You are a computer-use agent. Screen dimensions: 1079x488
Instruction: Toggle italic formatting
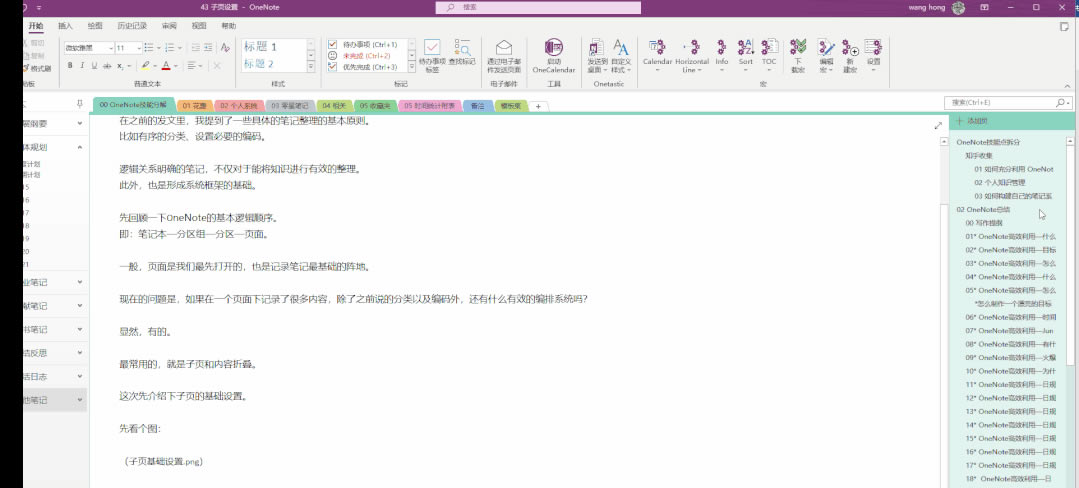click(83, 66)
